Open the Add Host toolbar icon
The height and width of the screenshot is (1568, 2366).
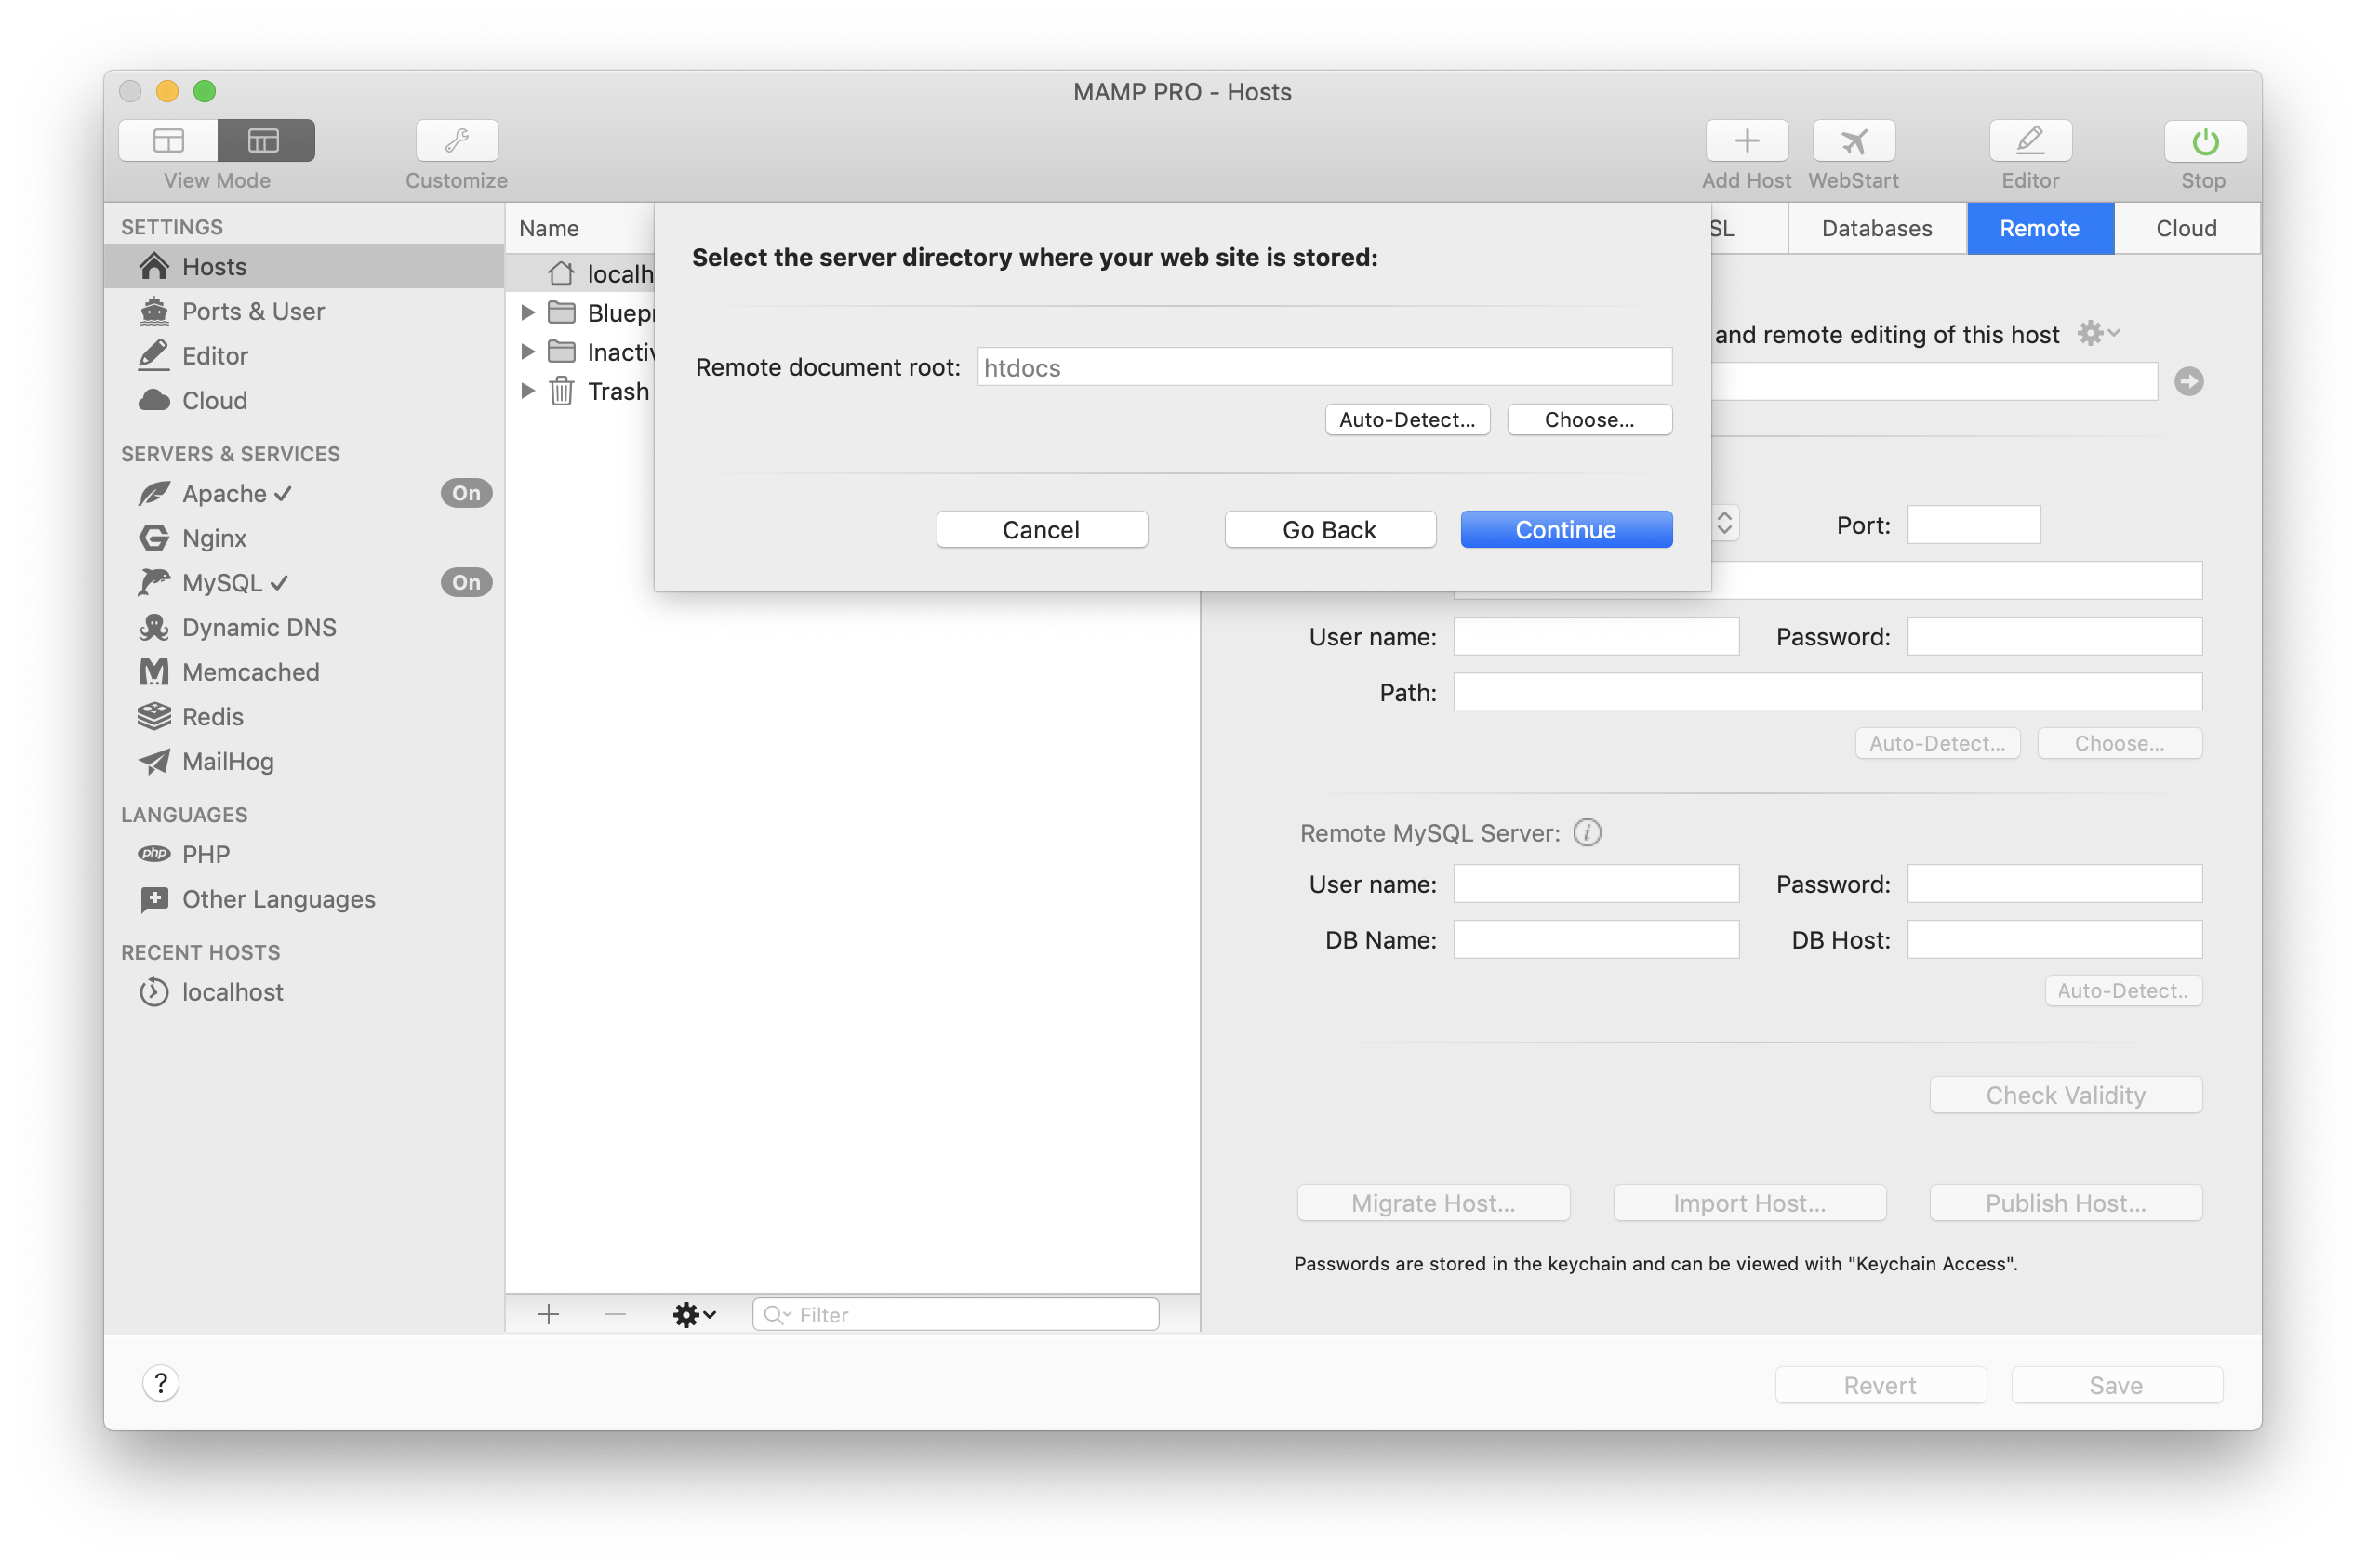1745,140
